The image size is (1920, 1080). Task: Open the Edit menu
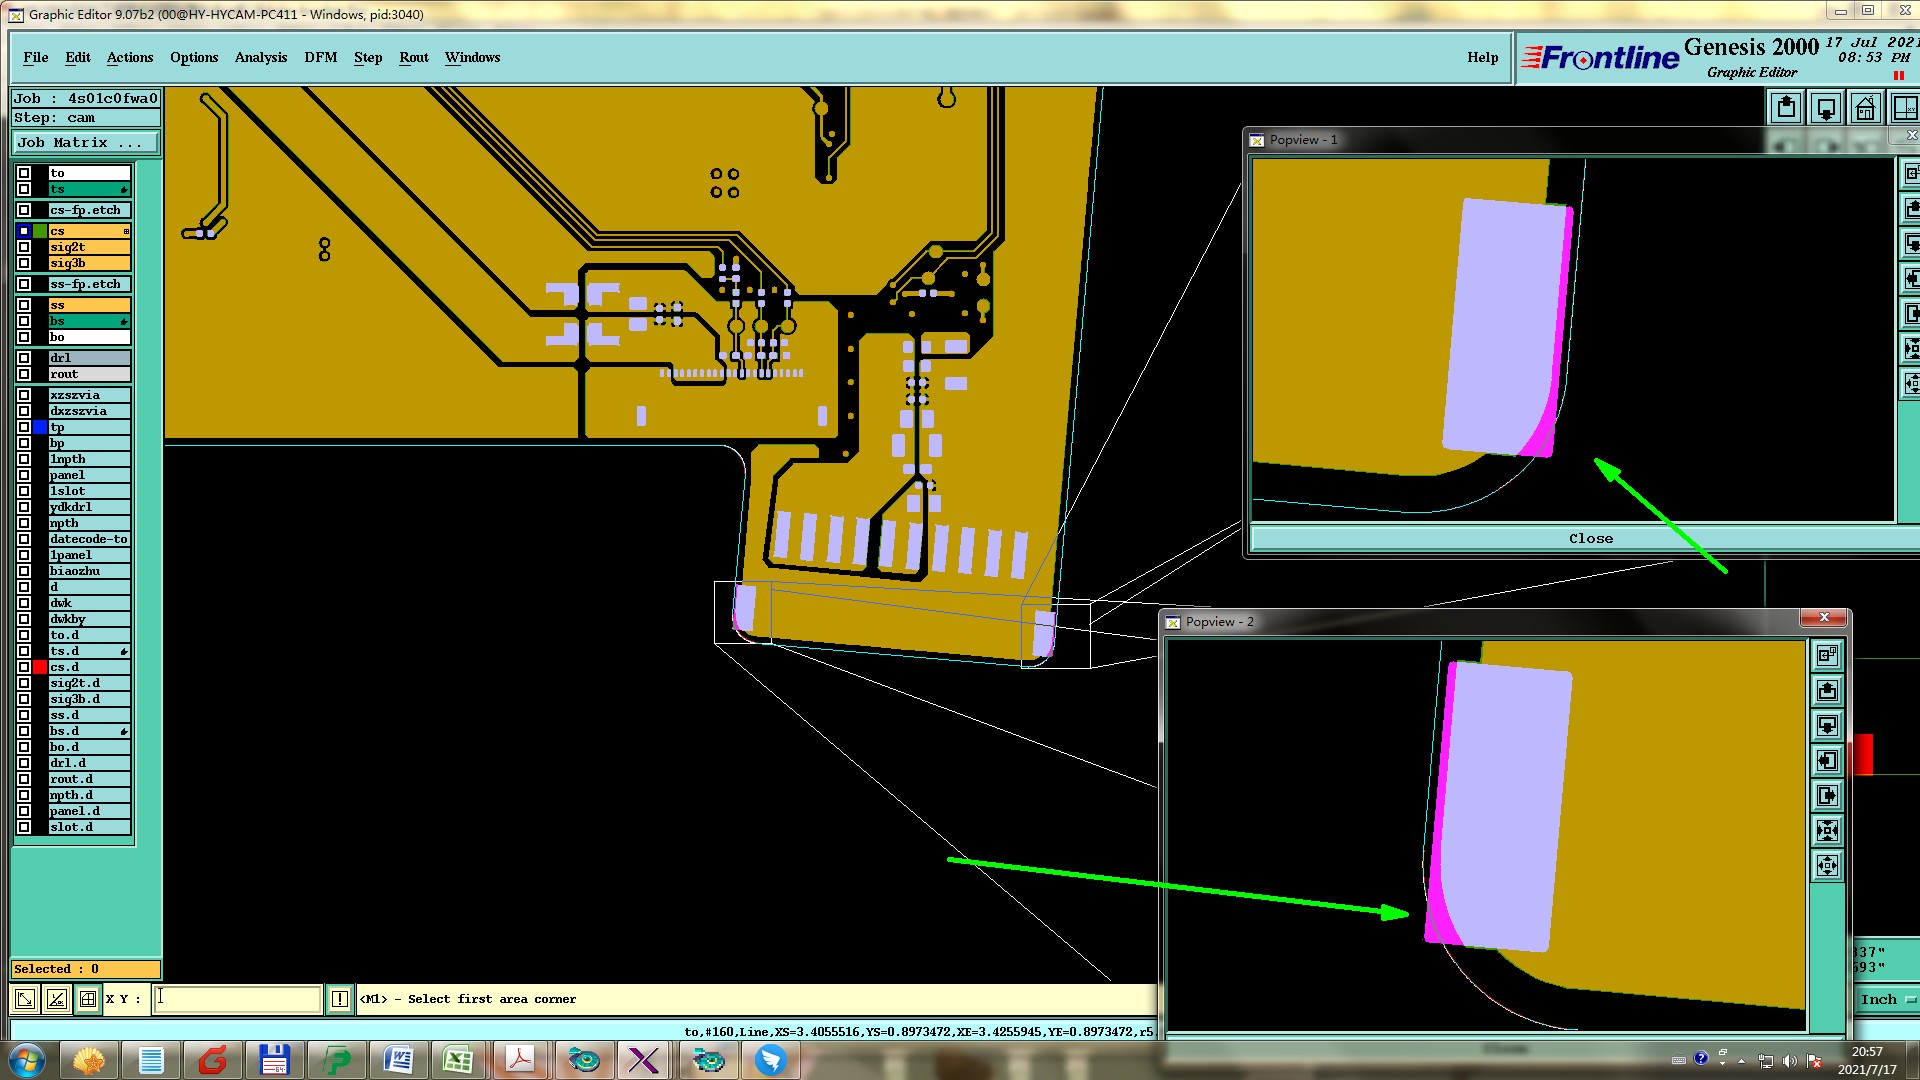(x=78, y=58)
